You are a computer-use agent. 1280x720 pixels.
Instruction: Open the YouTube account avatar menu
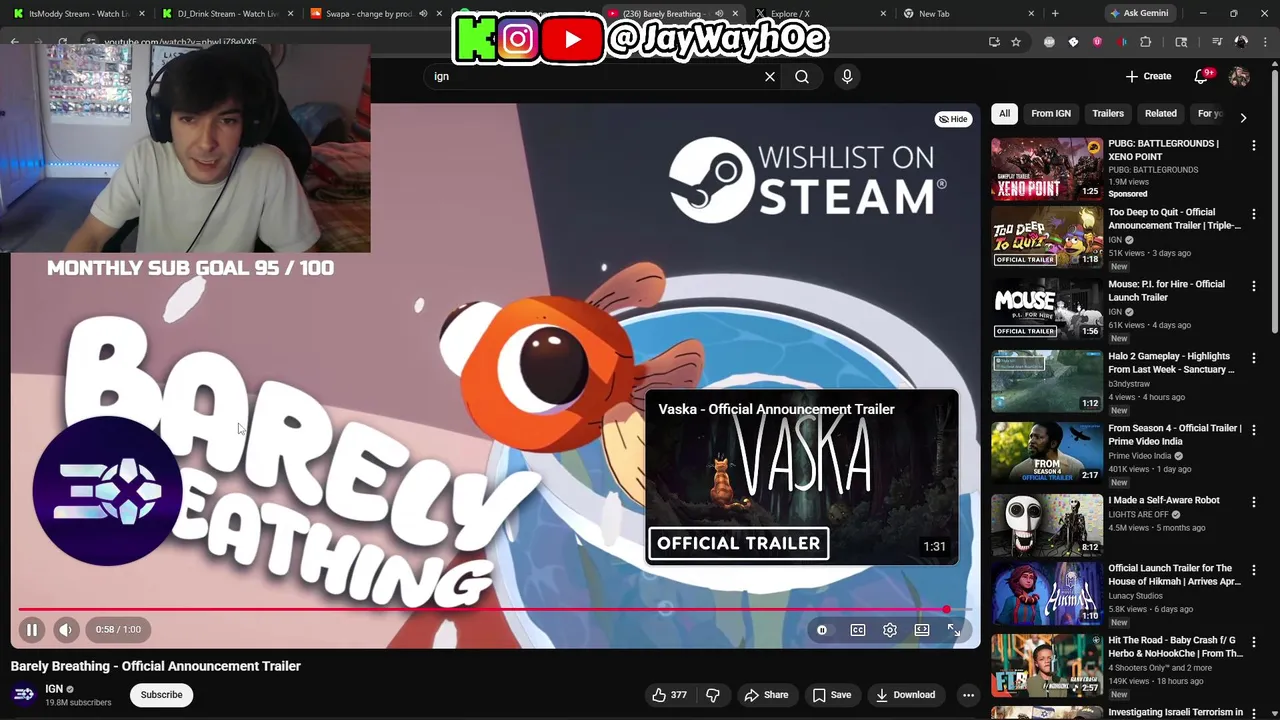click(x=1239, y=76)
